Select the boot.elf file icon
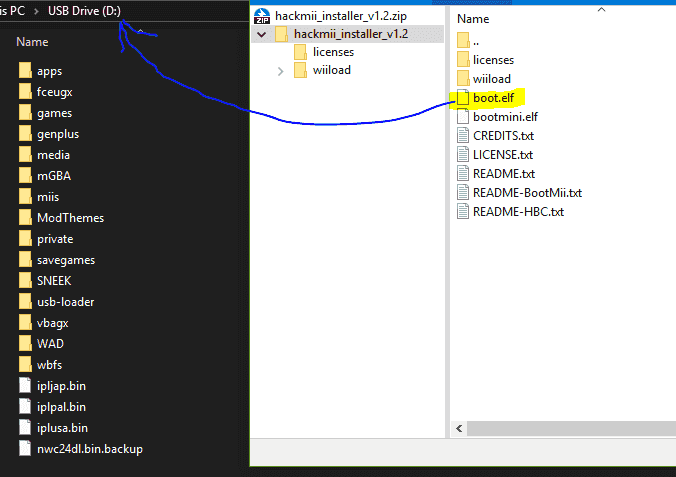This screenshot has width=676, height=477. [x=463, y=98]
